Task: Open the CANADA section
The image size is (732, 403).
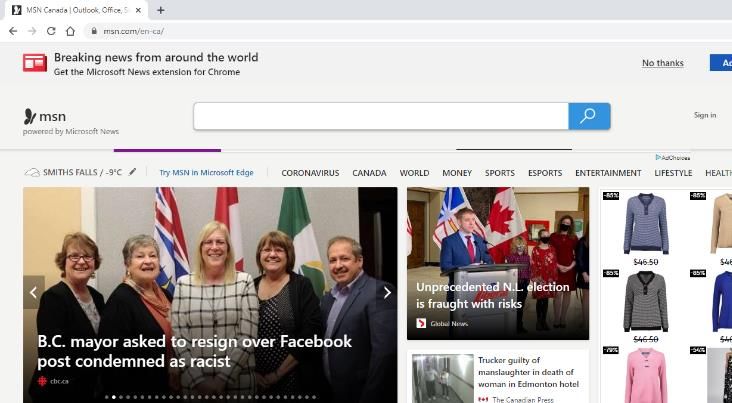Action: click(369, 173)
